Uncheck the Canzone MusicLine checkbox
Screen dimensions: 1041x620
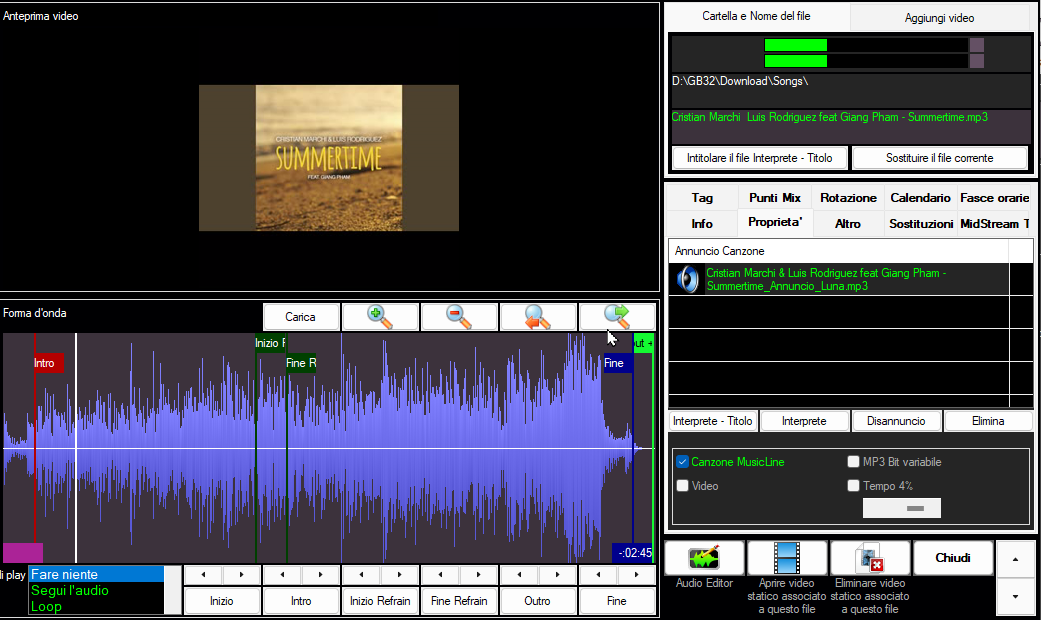pyautogui.click(x=682, y=462)
